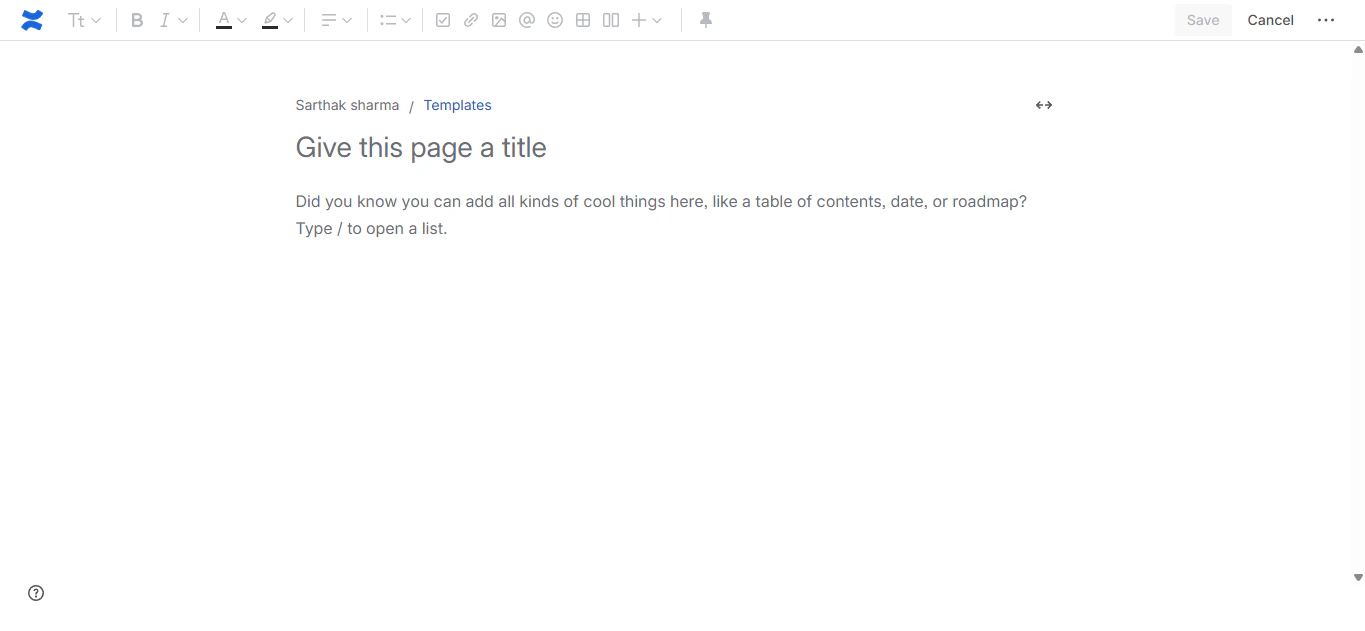Image resolution: width=1365 pixels, height=631 pixels.
Task: Click the insert link icon
Action: (471, 19)
